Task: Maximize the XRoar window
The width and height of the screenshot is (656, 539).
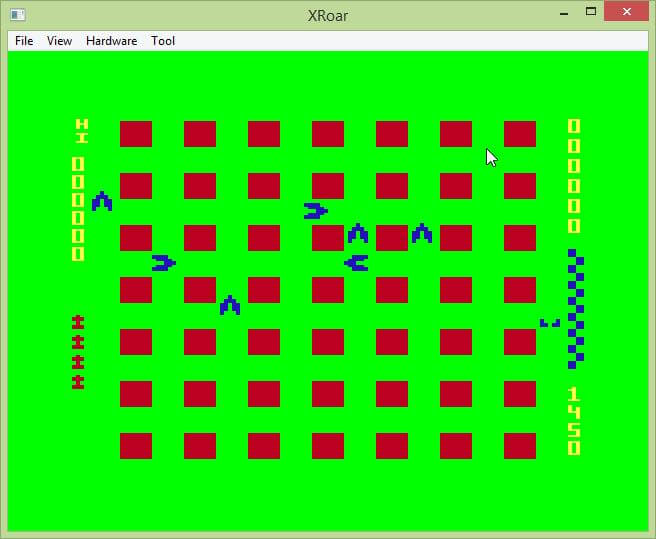Action: [x=591, y=12]
